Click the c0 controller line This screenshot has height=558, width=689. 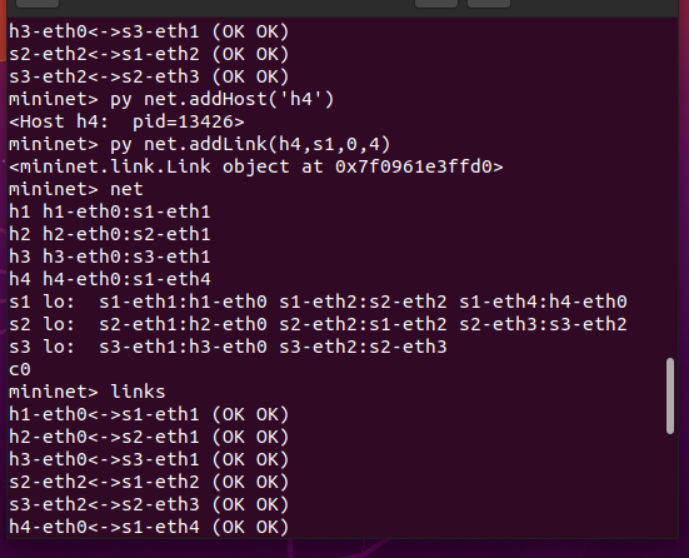click(19, 369)
